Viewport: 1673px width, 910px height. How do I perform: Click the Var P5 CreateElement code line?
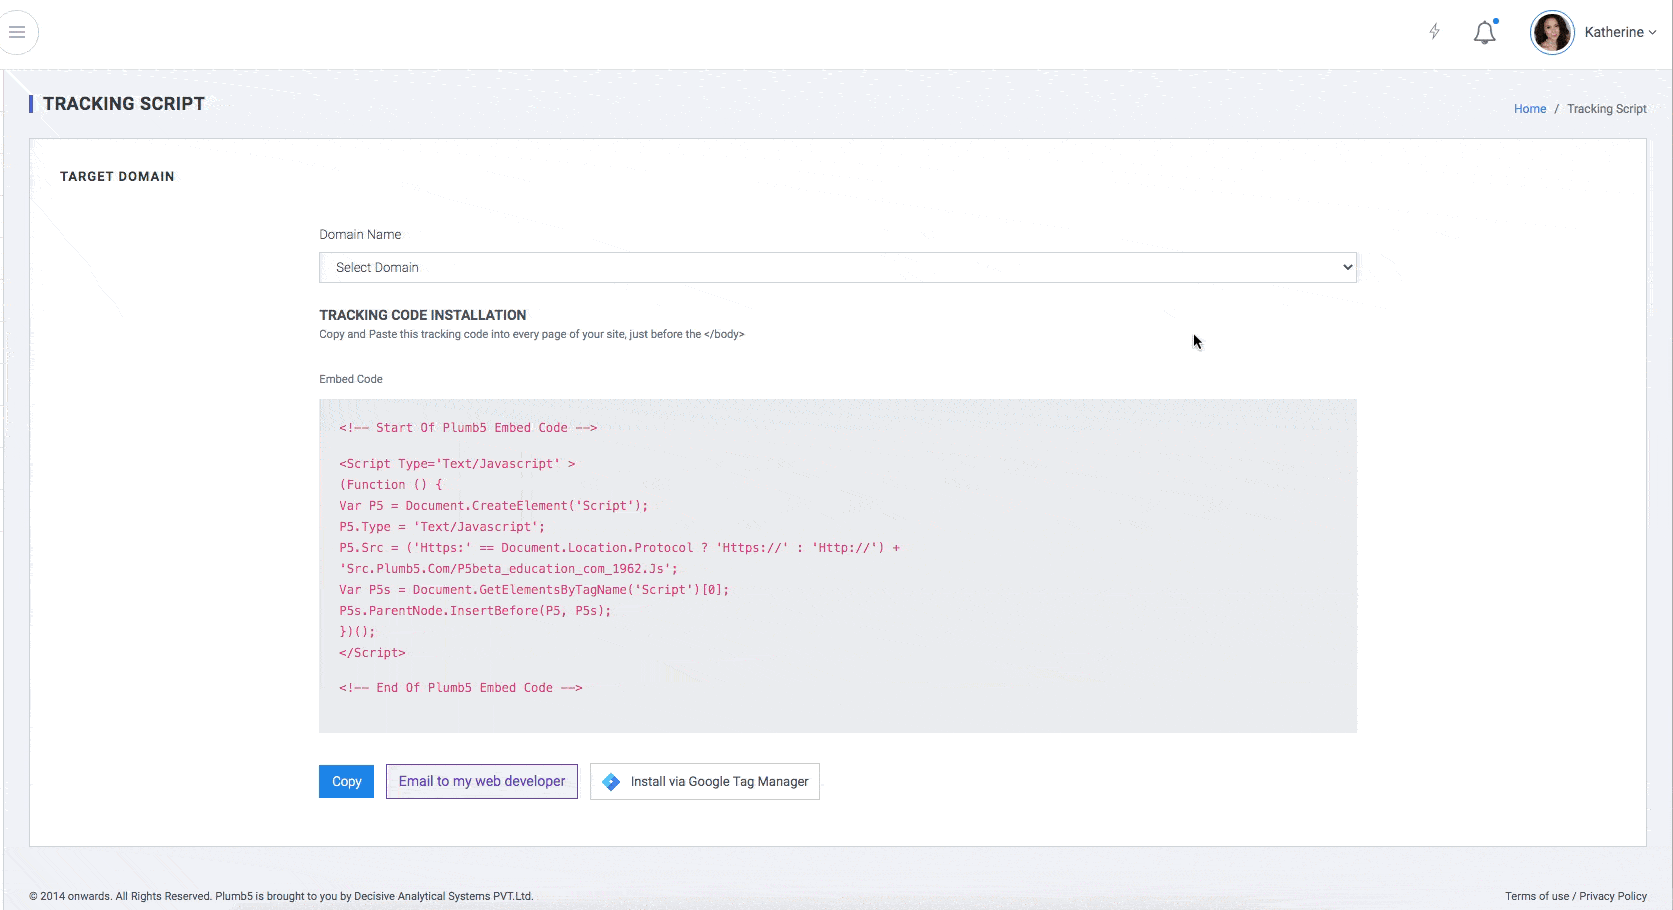click(493, 506)
